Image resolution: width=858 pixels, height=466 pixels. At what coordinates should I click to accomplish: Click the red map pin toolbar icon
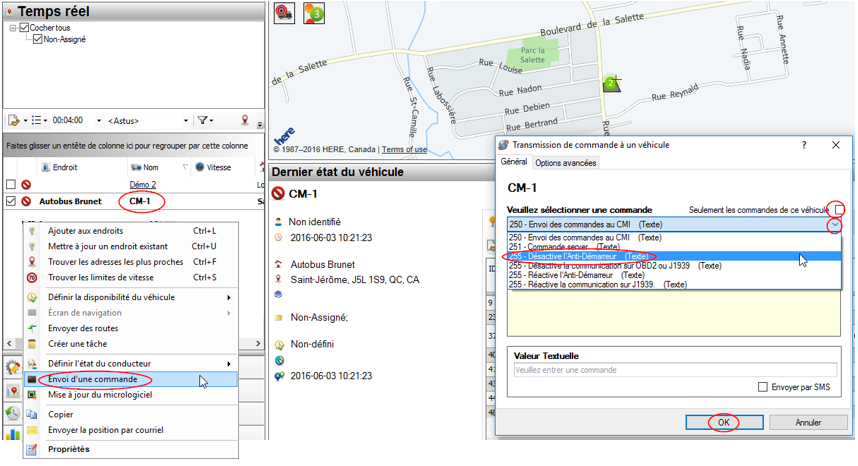coord(245,120)
